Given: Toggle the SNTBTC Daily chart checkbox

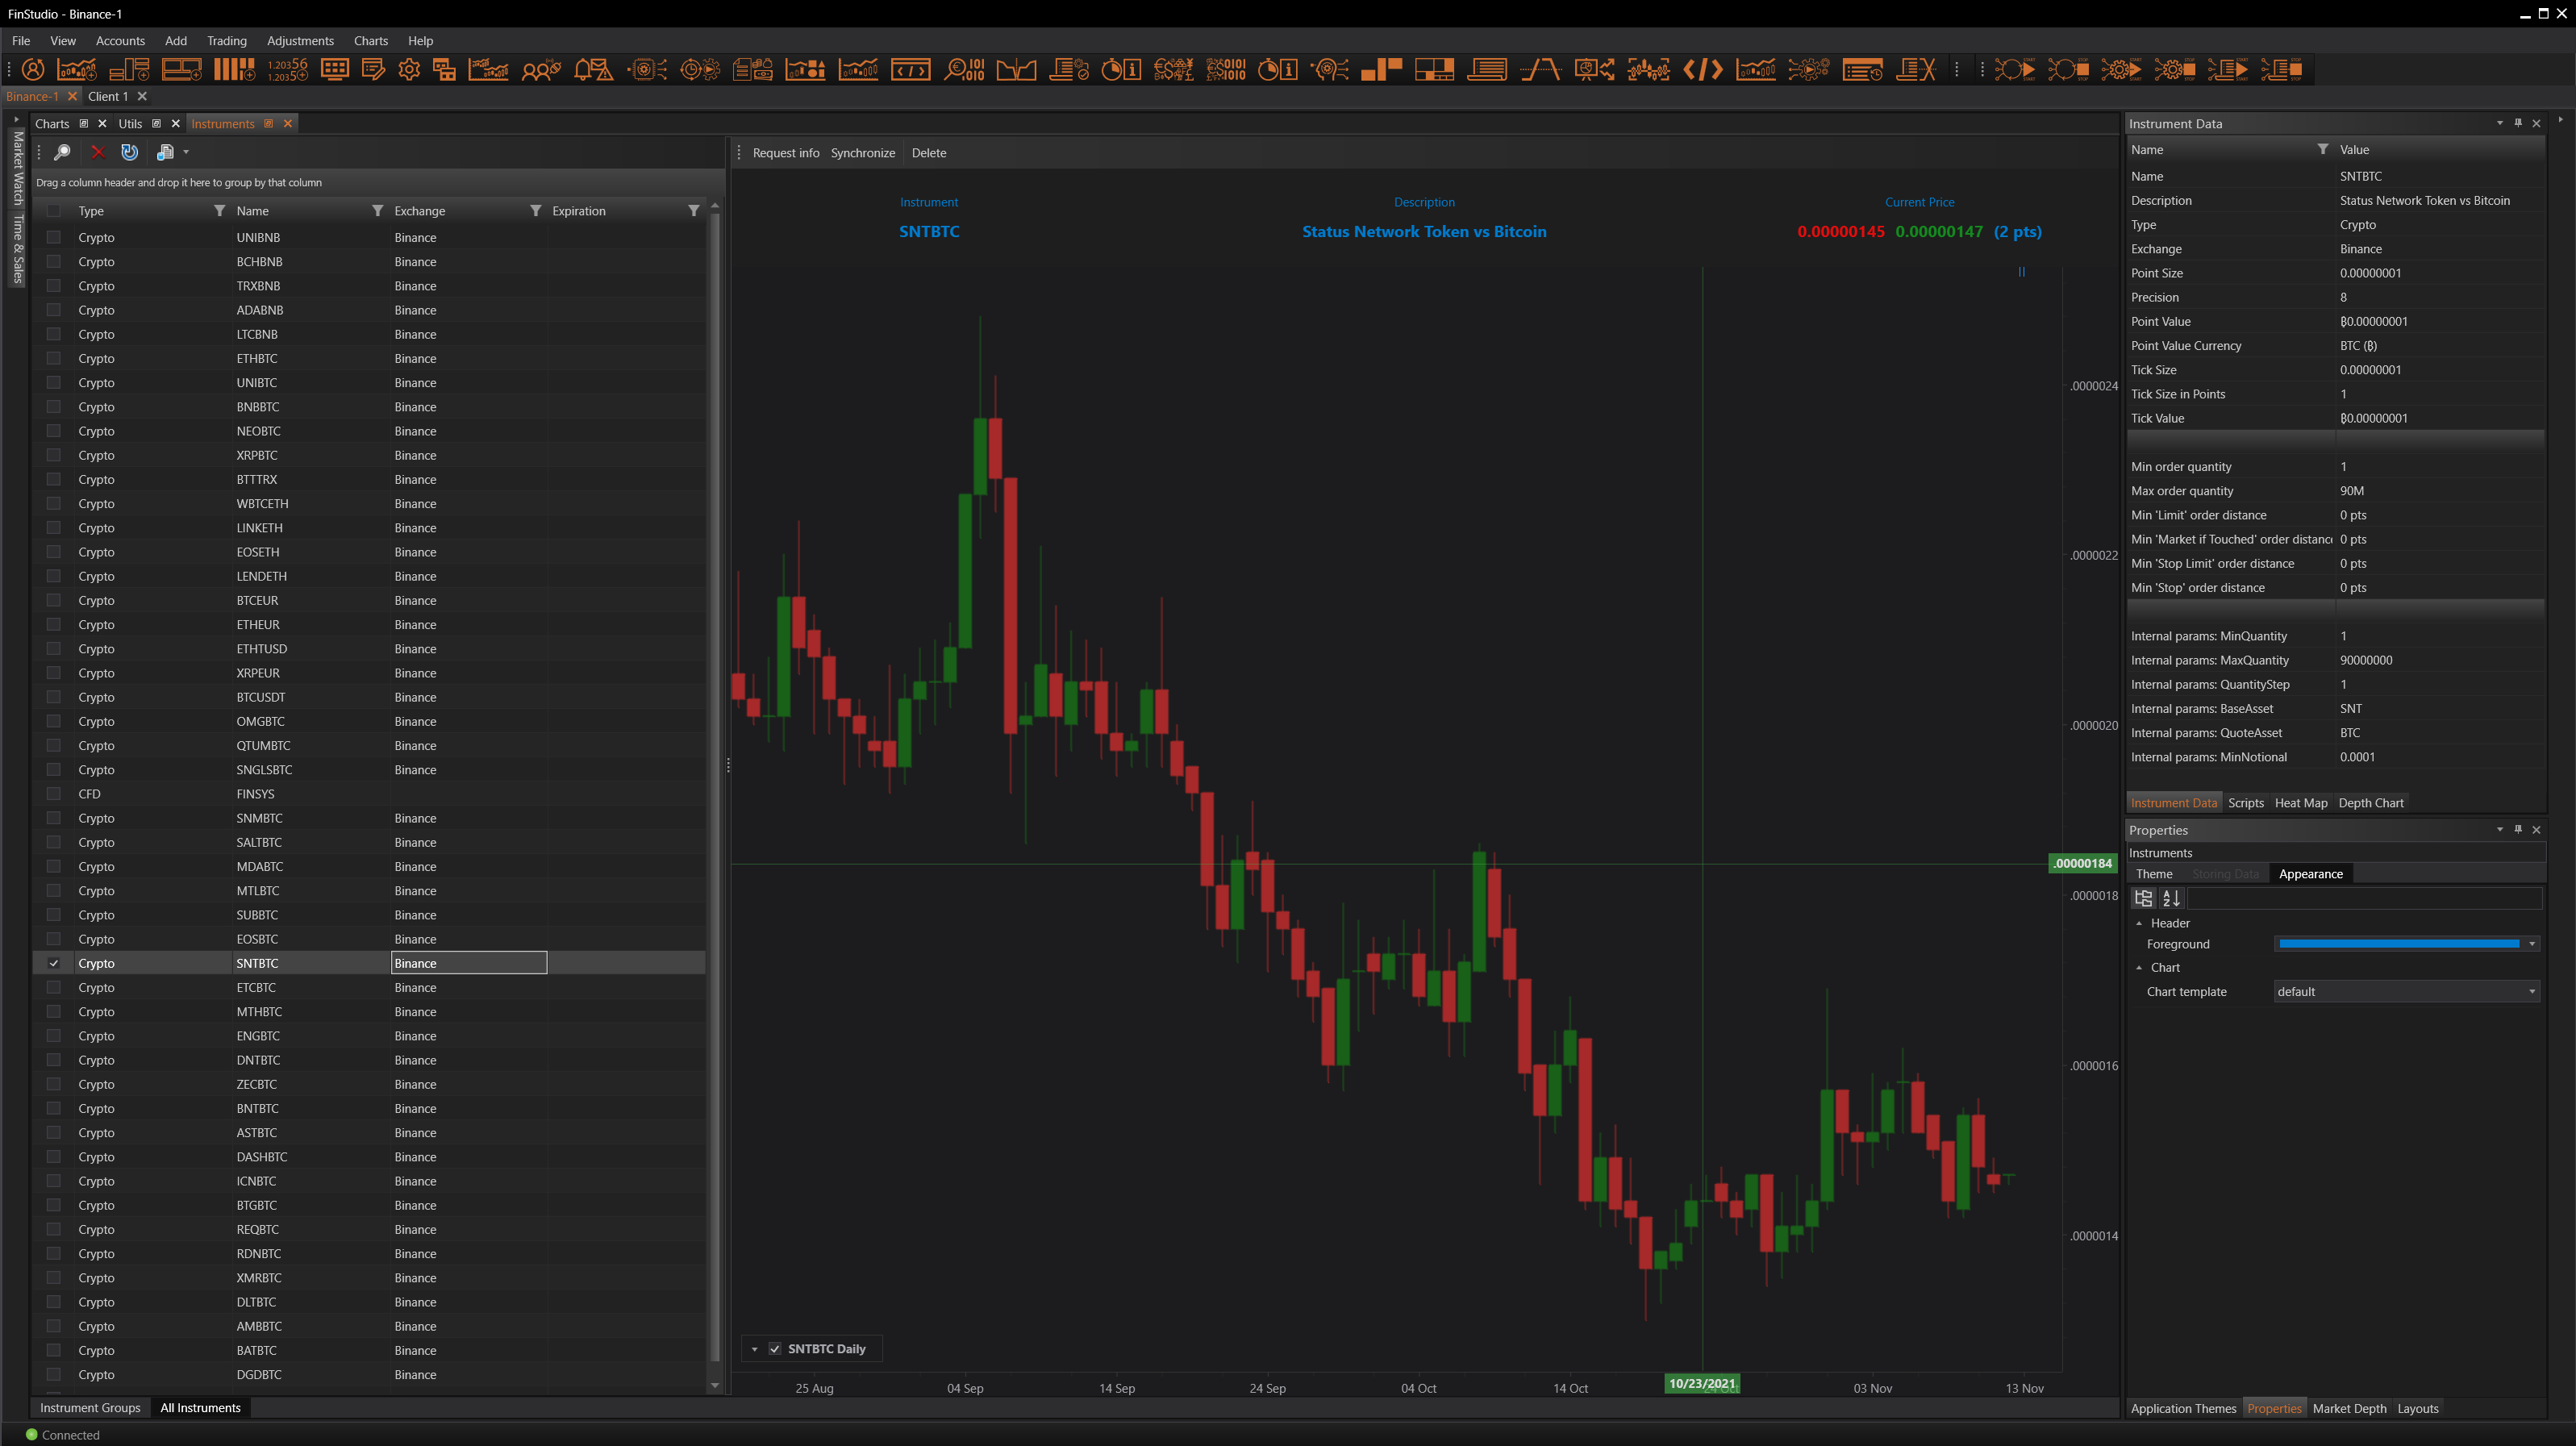Looking at the screenshot, I should tap(774, 1349).
